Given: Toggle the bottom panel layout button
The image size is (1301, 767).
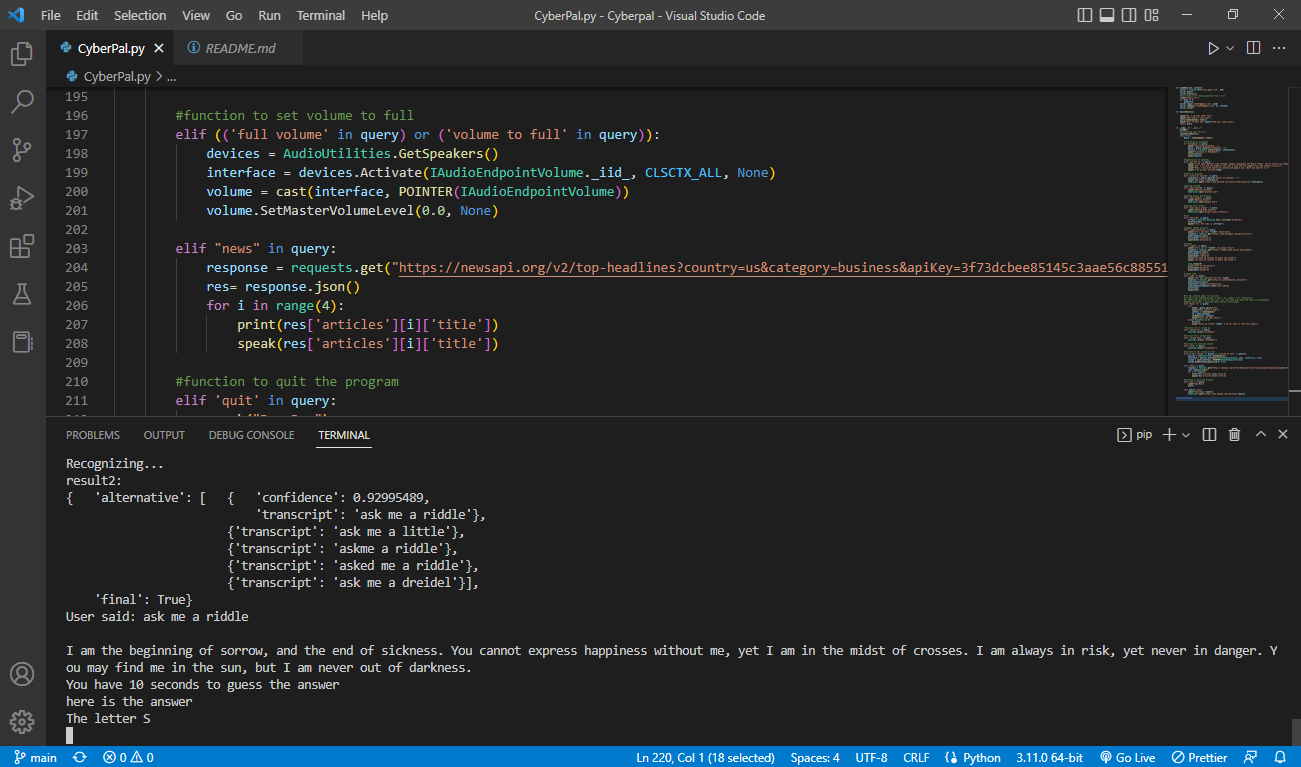Looking at the screenshot, I should click(x=1108, y=15).
